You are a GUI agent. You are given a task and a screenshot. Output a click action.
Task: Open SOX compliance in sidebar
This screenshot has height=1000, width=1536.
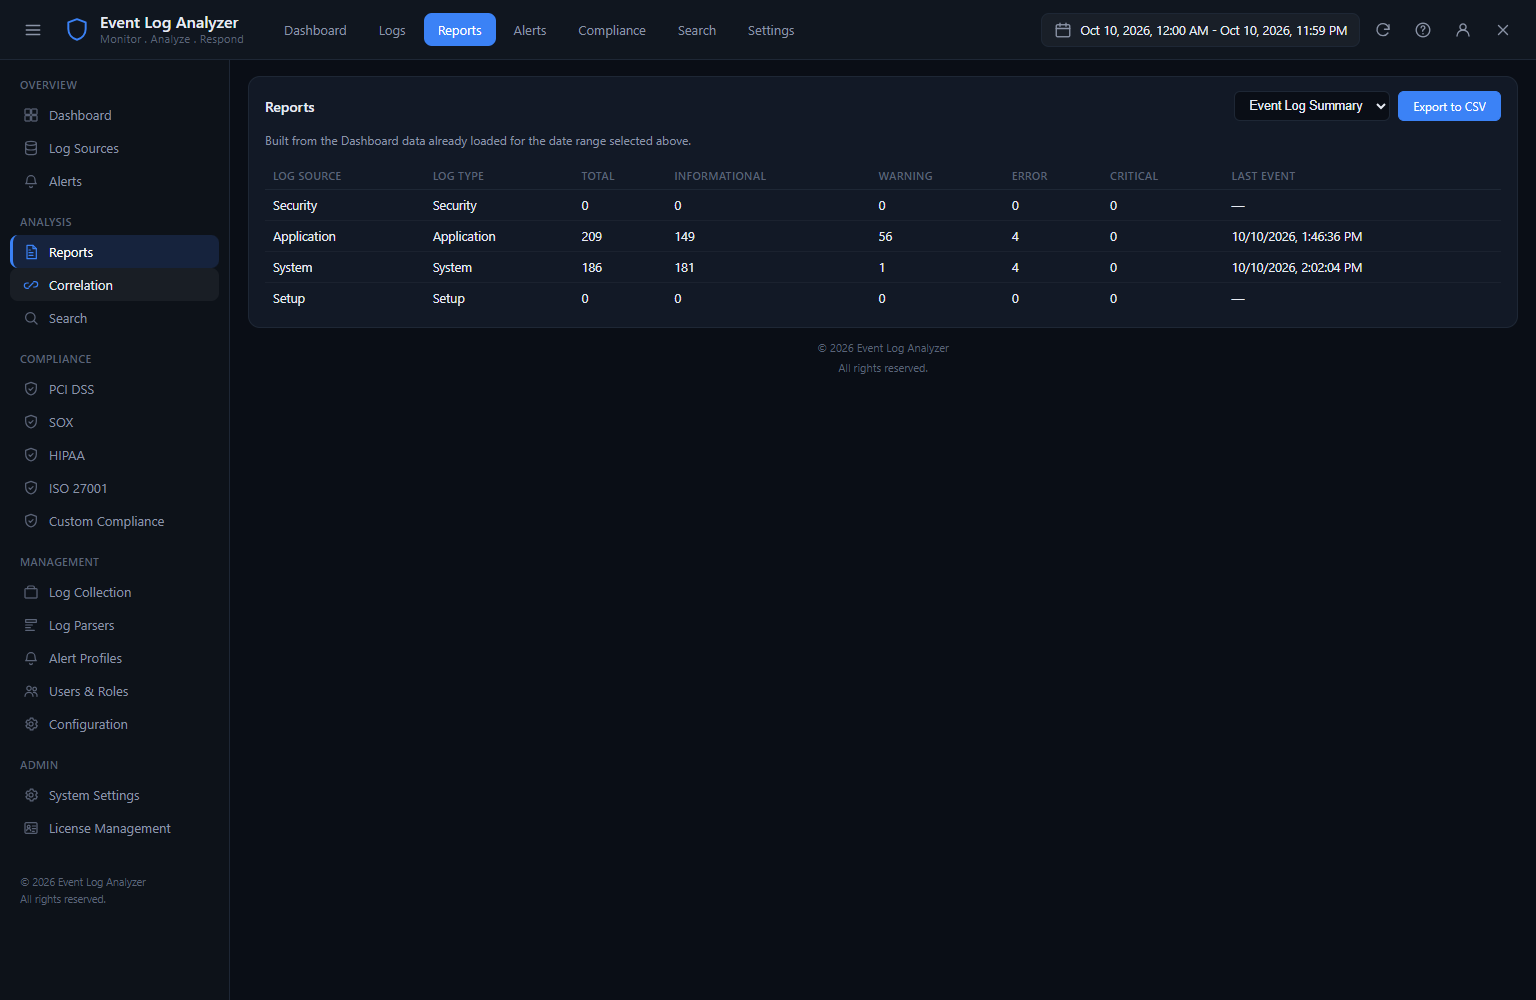[x=114, y=422]
